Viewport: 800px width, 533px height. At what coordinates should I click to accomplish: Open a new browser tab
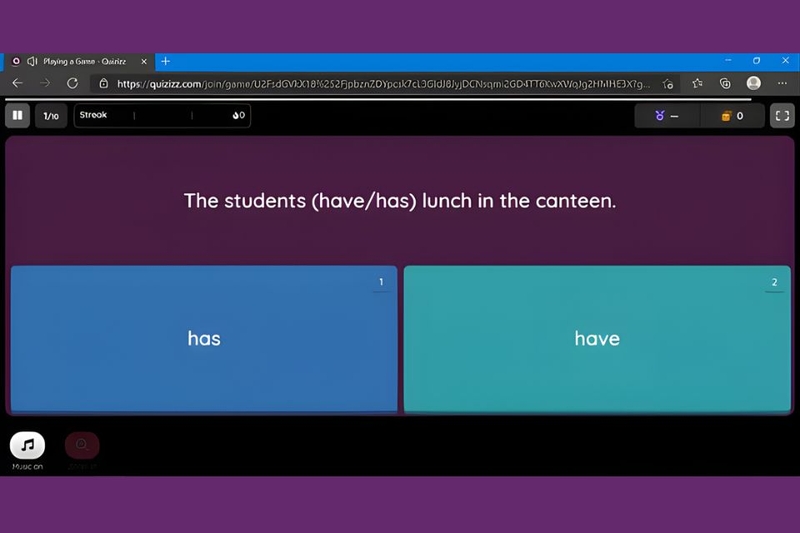click(x=165, y=61)
